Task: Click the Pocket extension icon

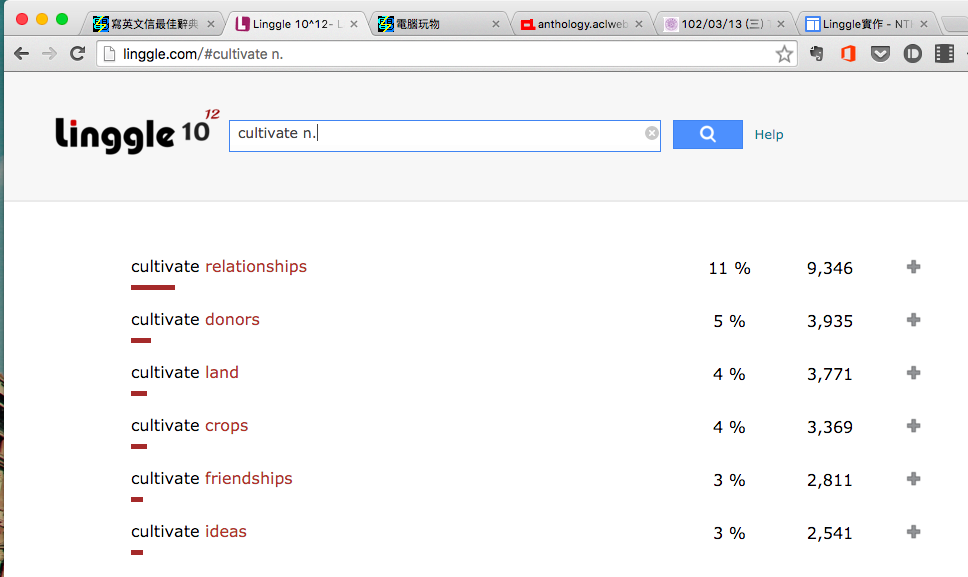Action: 880,54
